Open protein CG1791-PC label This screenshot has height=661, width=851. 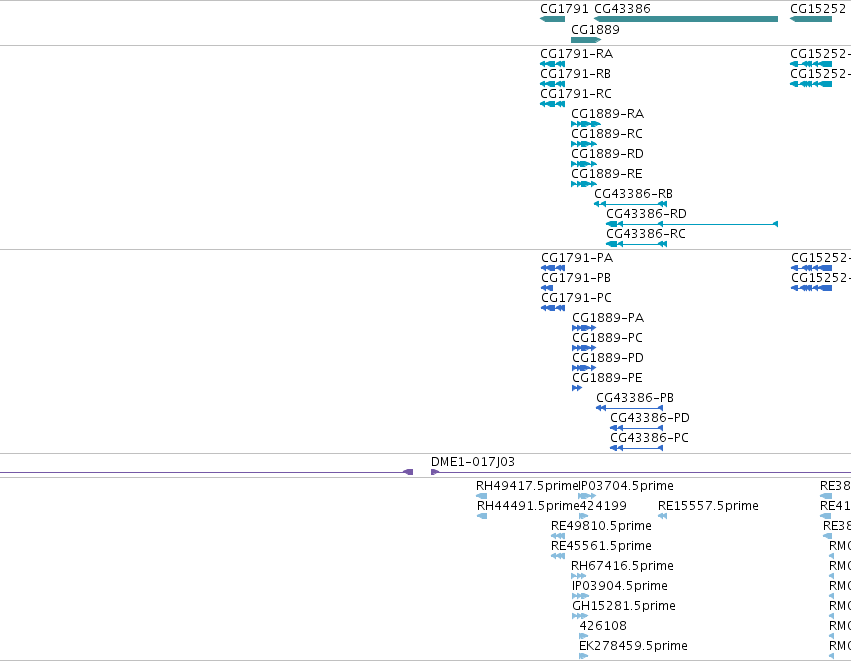[576, 298]
